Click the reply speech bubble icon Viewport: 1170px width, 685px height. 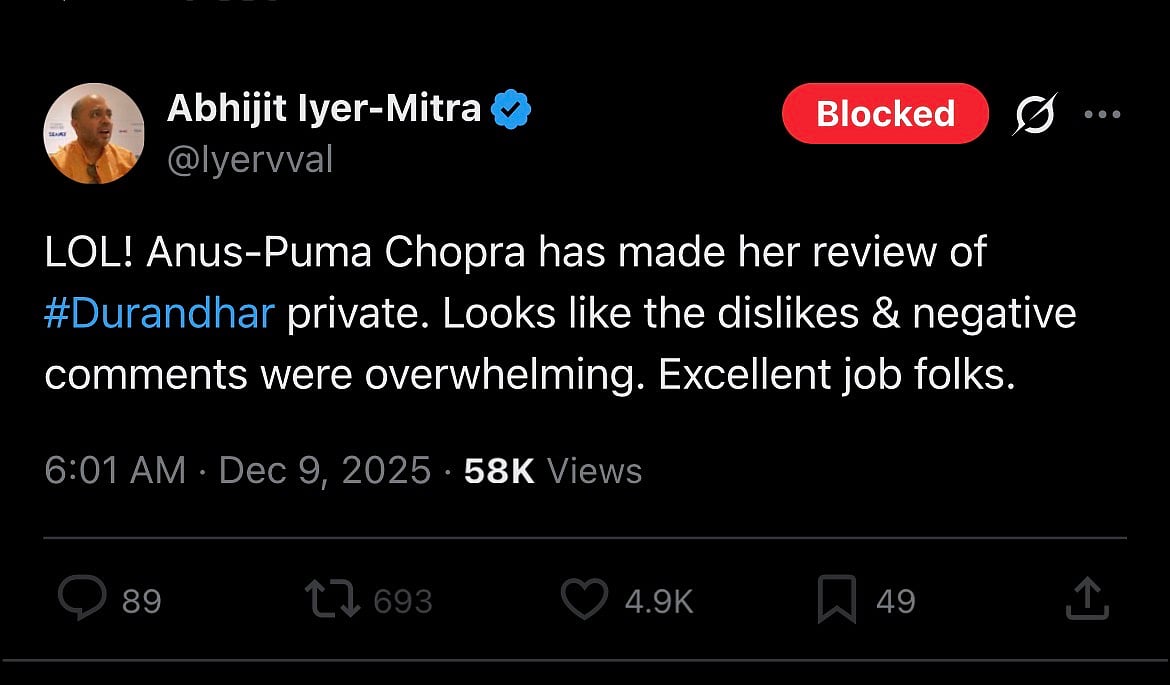tap(82, 599)
